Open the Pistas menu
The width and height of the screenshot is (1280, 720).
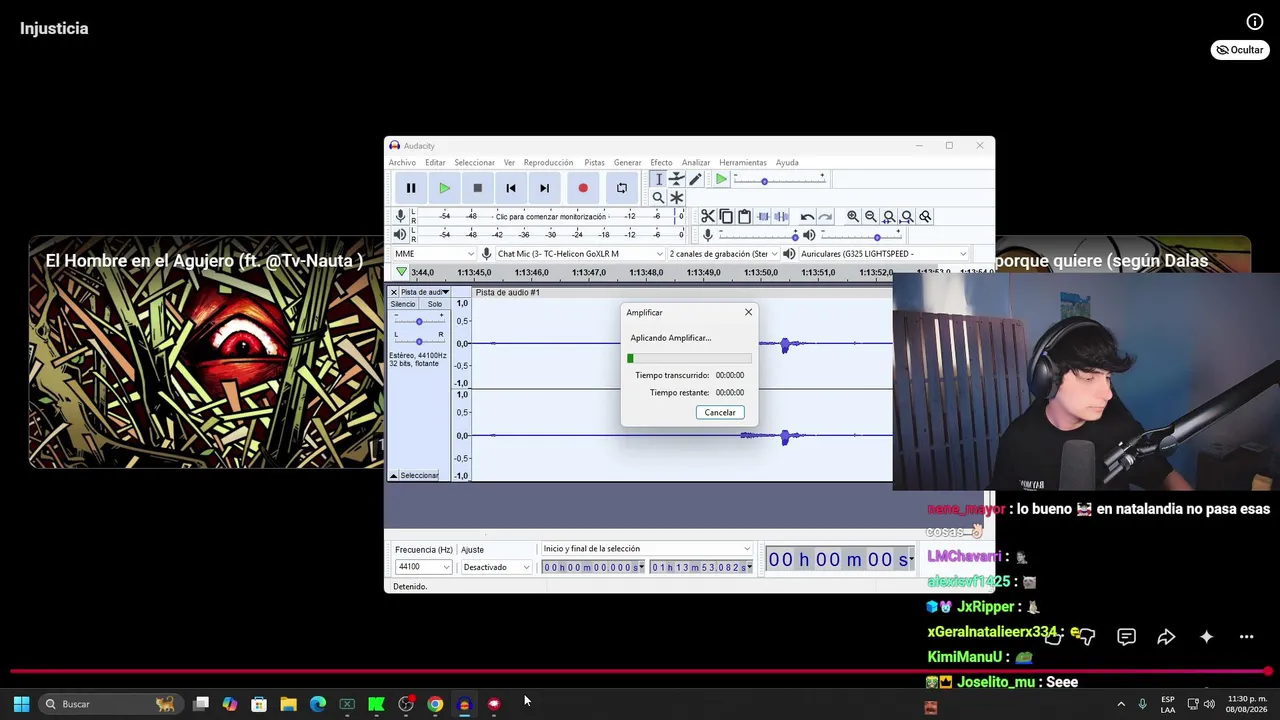594,162
